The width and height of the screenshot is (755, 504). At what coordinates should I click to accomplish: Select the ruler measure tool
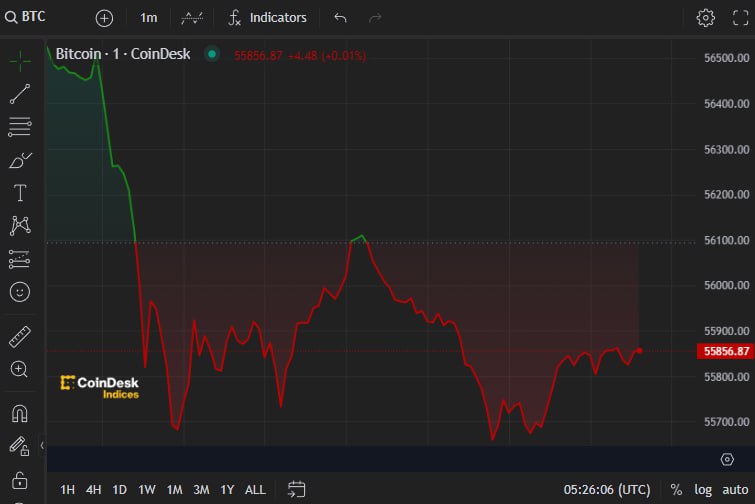(x=20, y=336)
